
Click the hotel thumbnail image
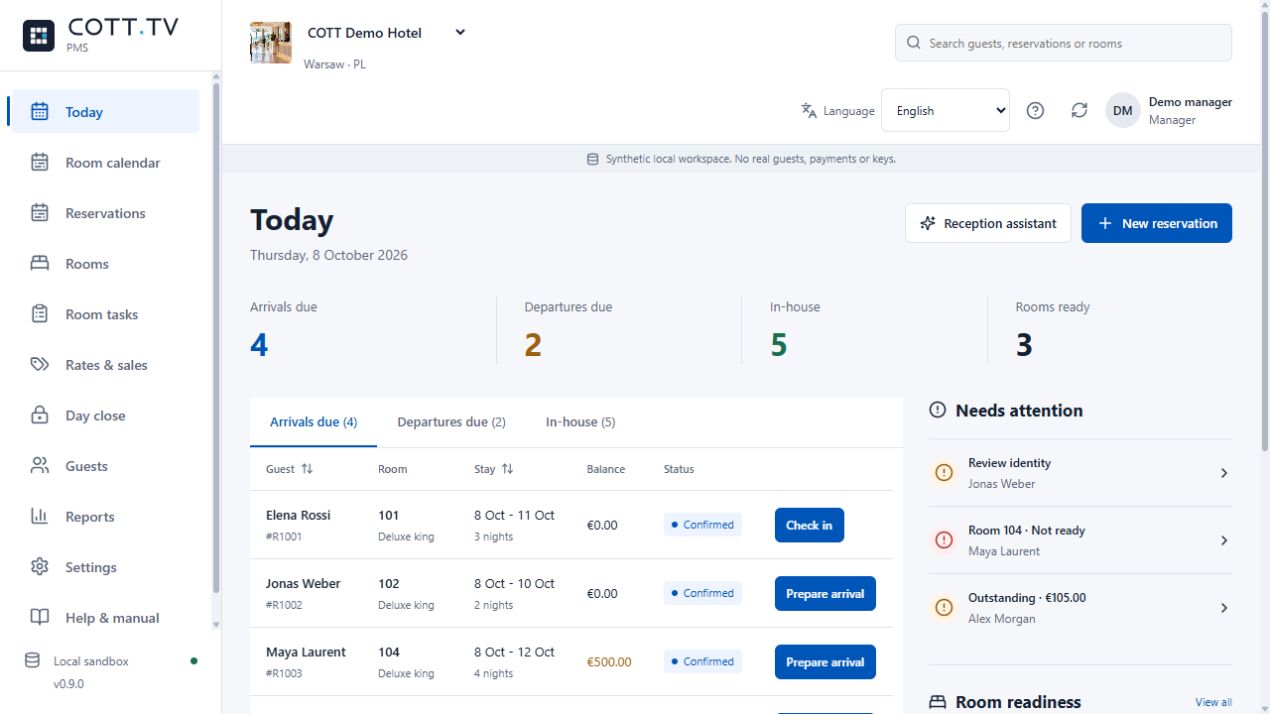click(x=271, y=43)
